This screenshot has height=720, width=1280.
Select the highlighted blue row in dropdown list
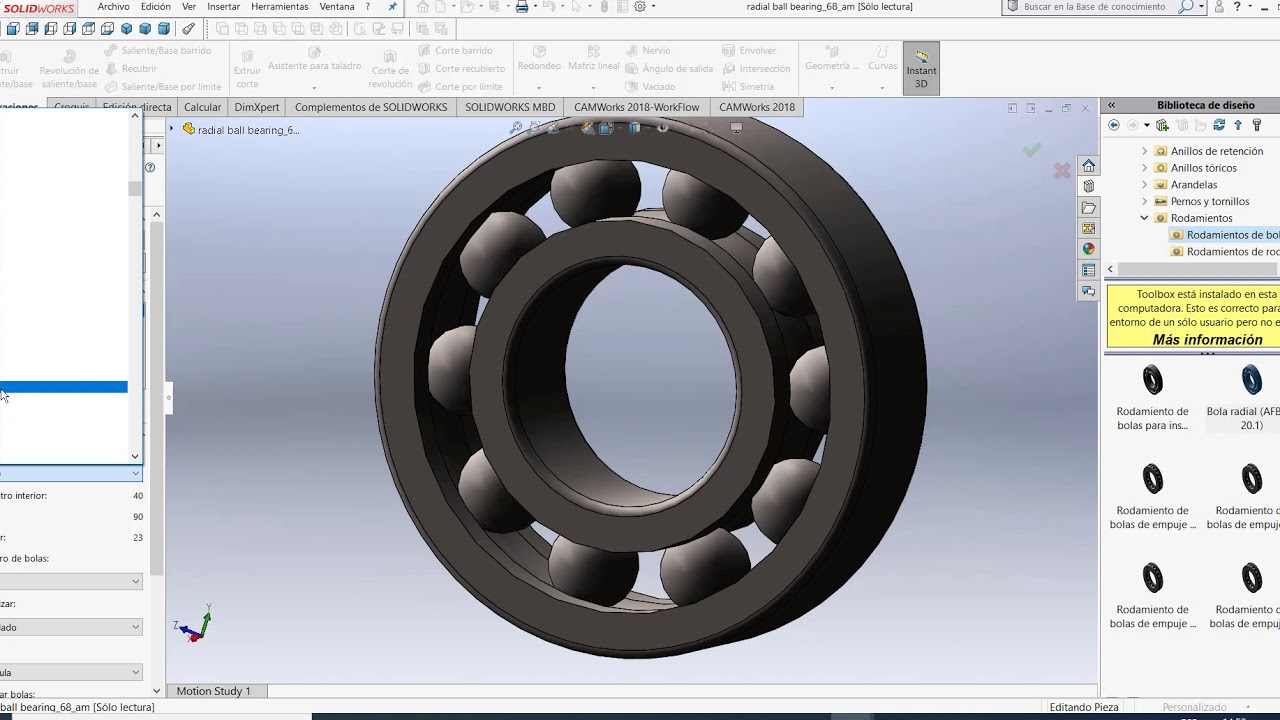coord(63,387)
